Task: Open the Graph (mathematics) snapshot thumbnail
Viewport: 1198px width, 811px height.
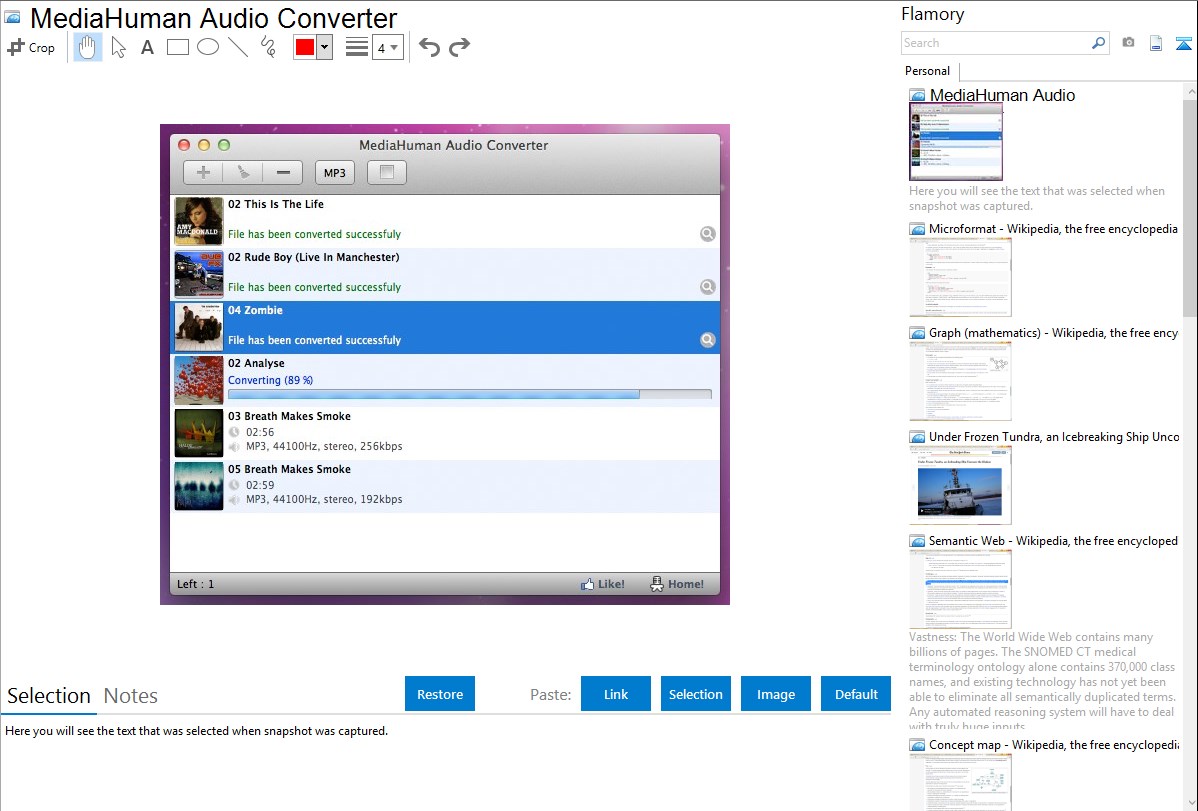Action: (960, 381)
